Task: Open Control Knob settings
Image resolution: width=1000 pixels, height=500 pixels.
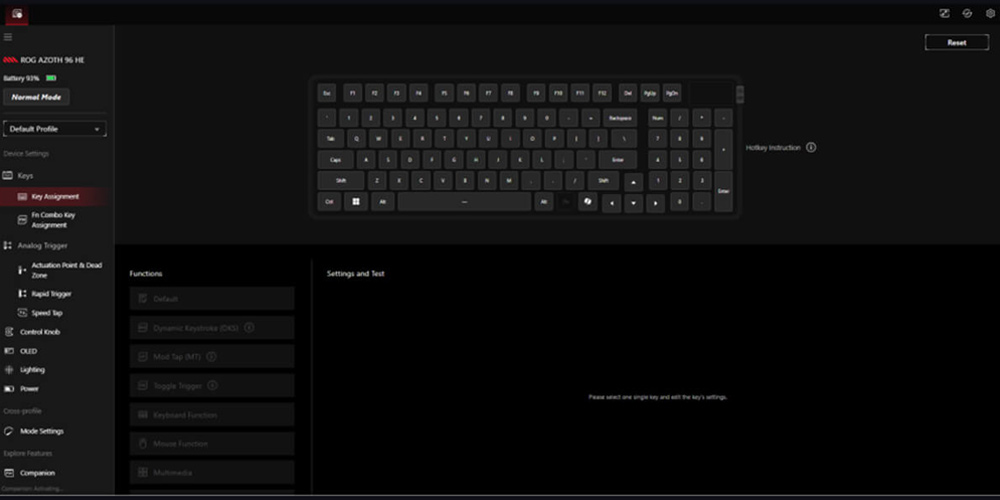Action: click(40, 331)
